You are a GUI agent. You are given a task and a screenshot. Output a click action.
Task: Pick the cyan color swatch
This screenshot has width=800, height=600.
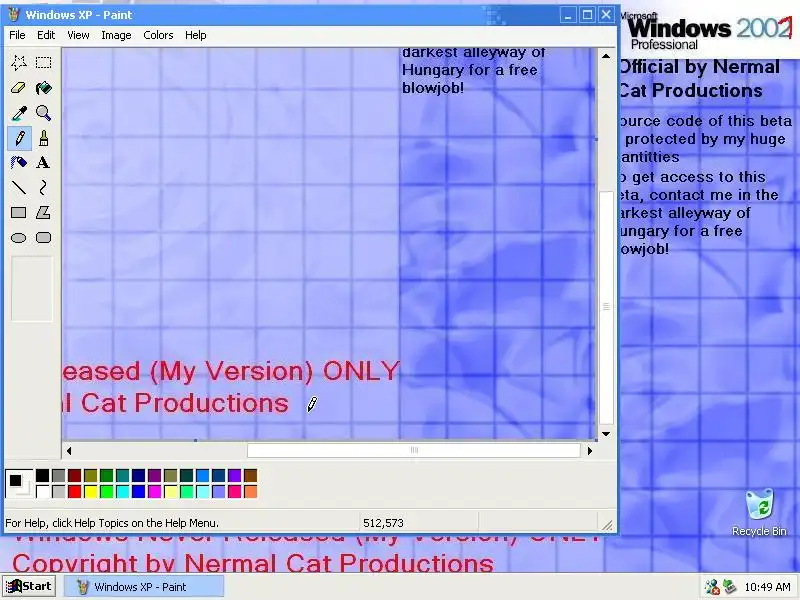click(122, 492)
